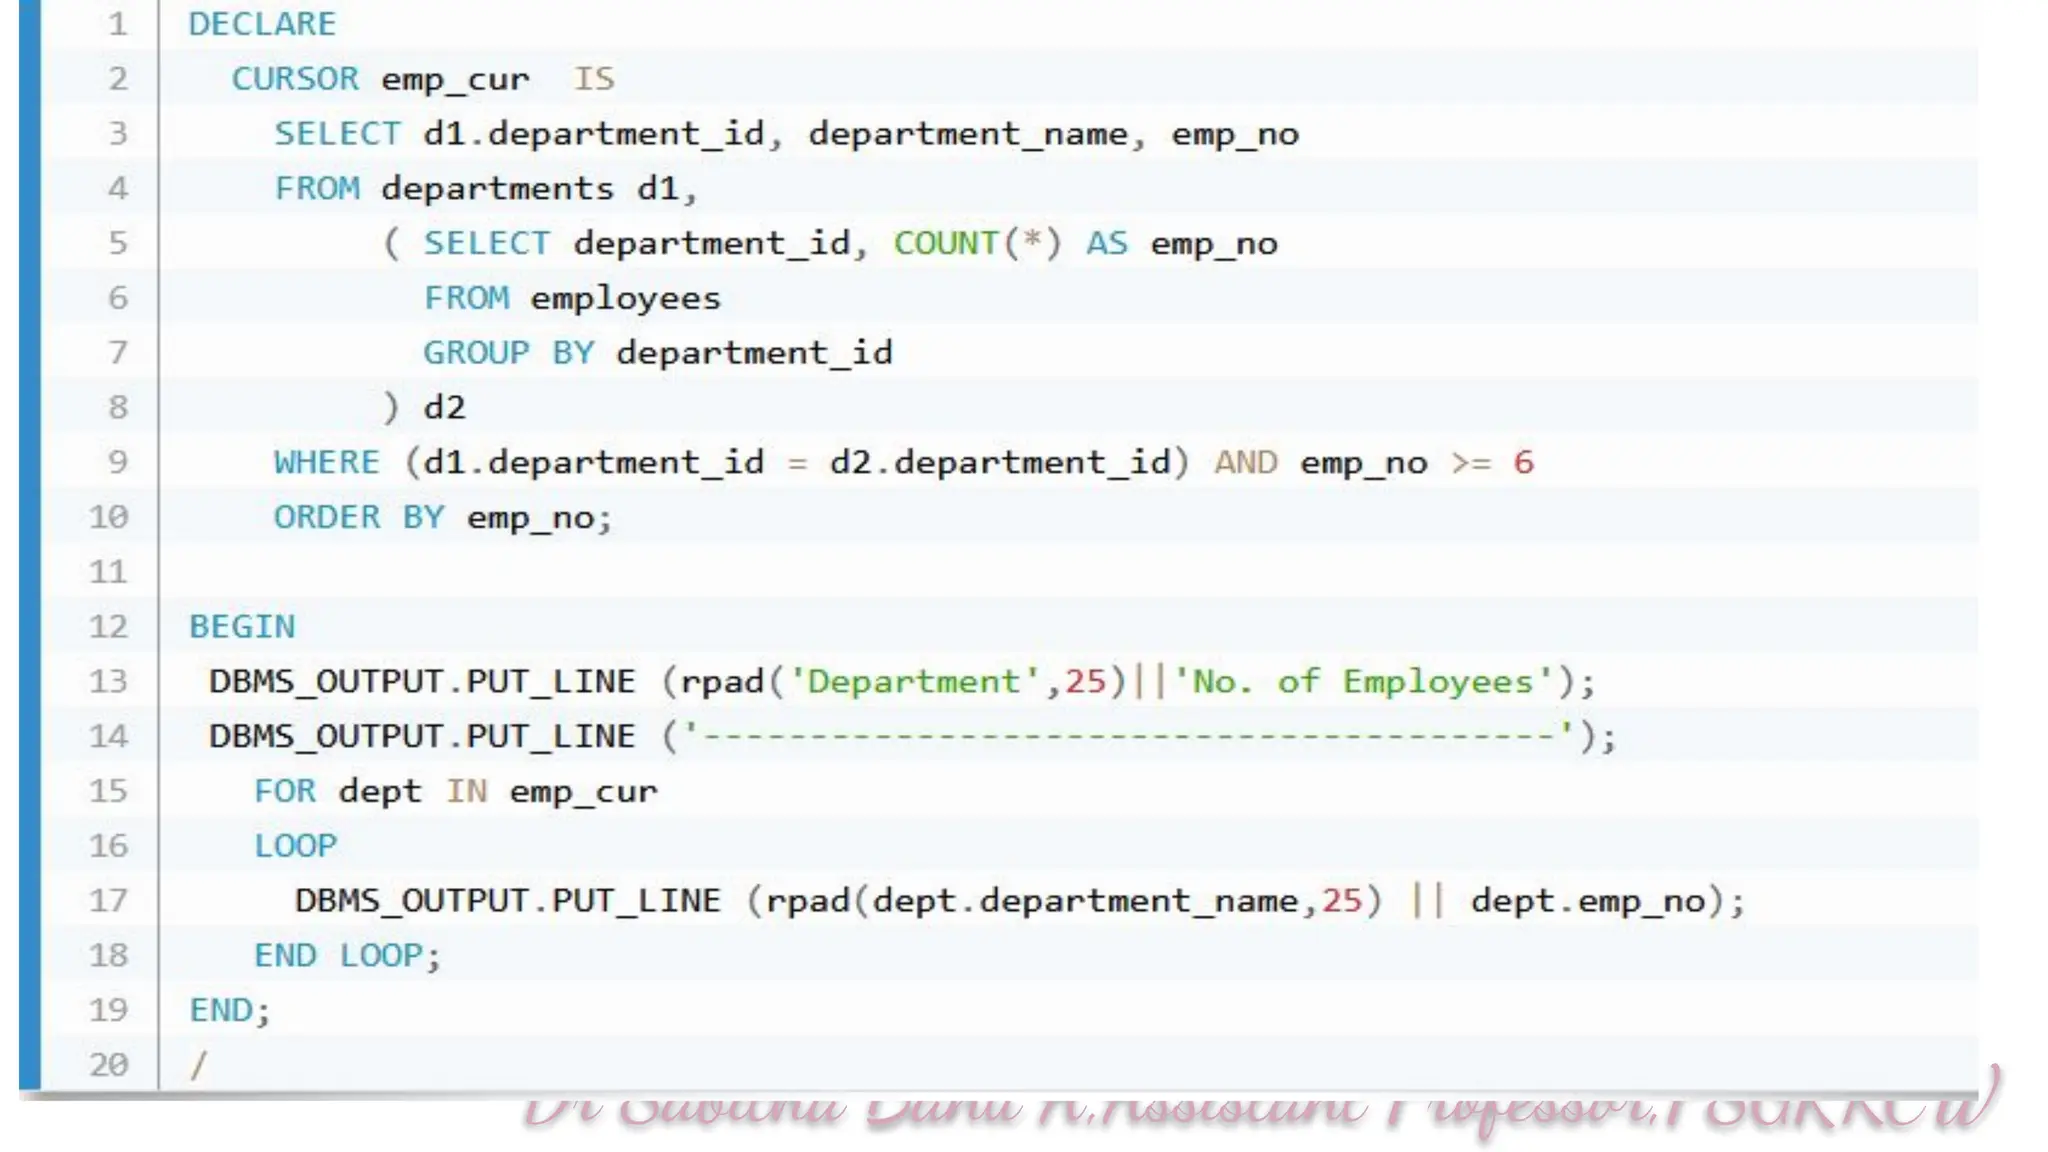Click the FOR keyword on line 15
This screenshot has width=2048, height=1152.
284,791
